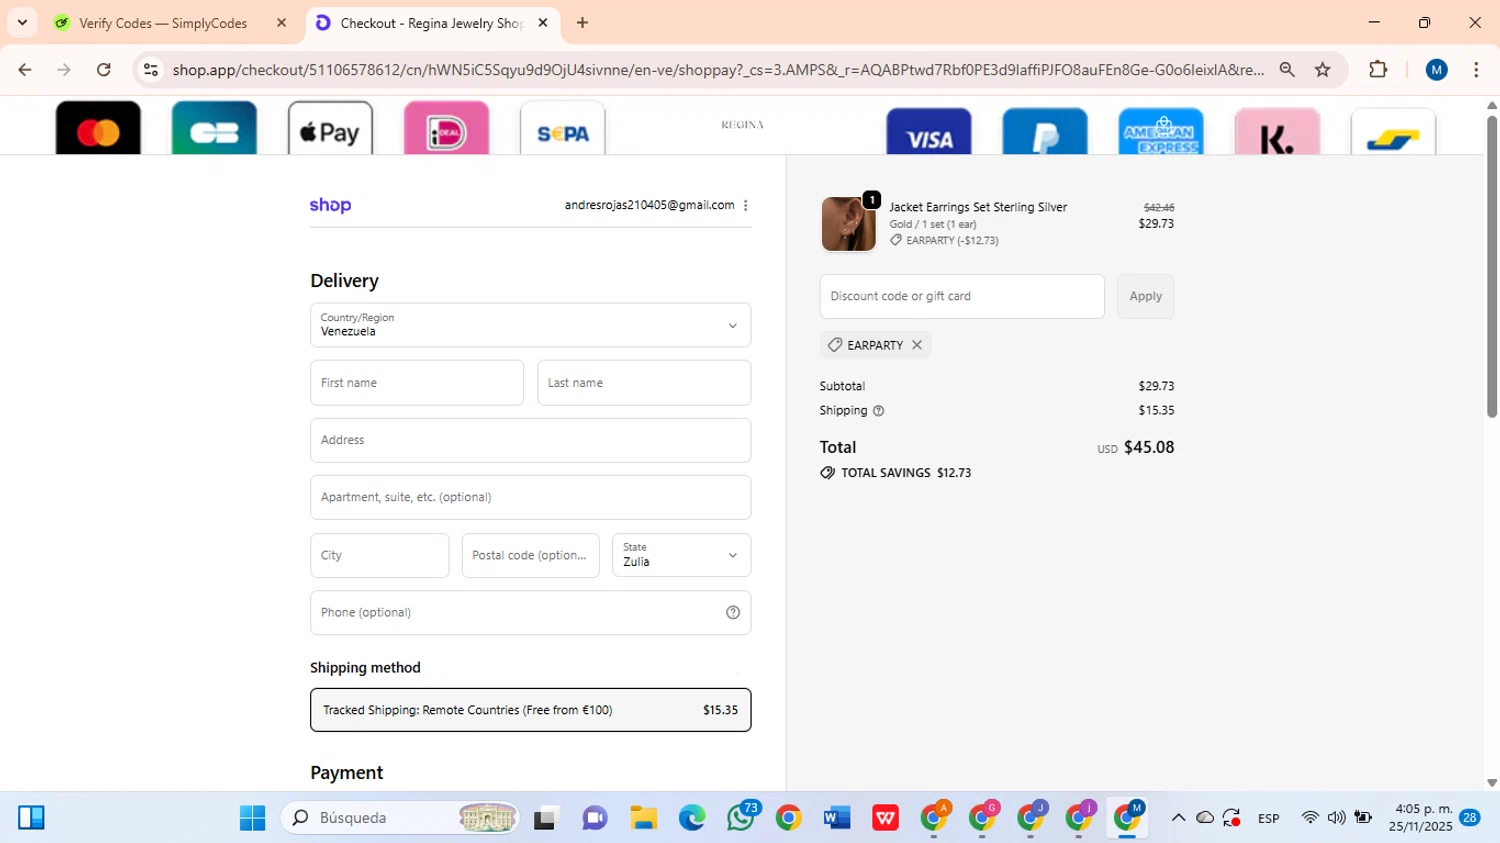
Task: Focus the Address field
Action: click(530, 440)
